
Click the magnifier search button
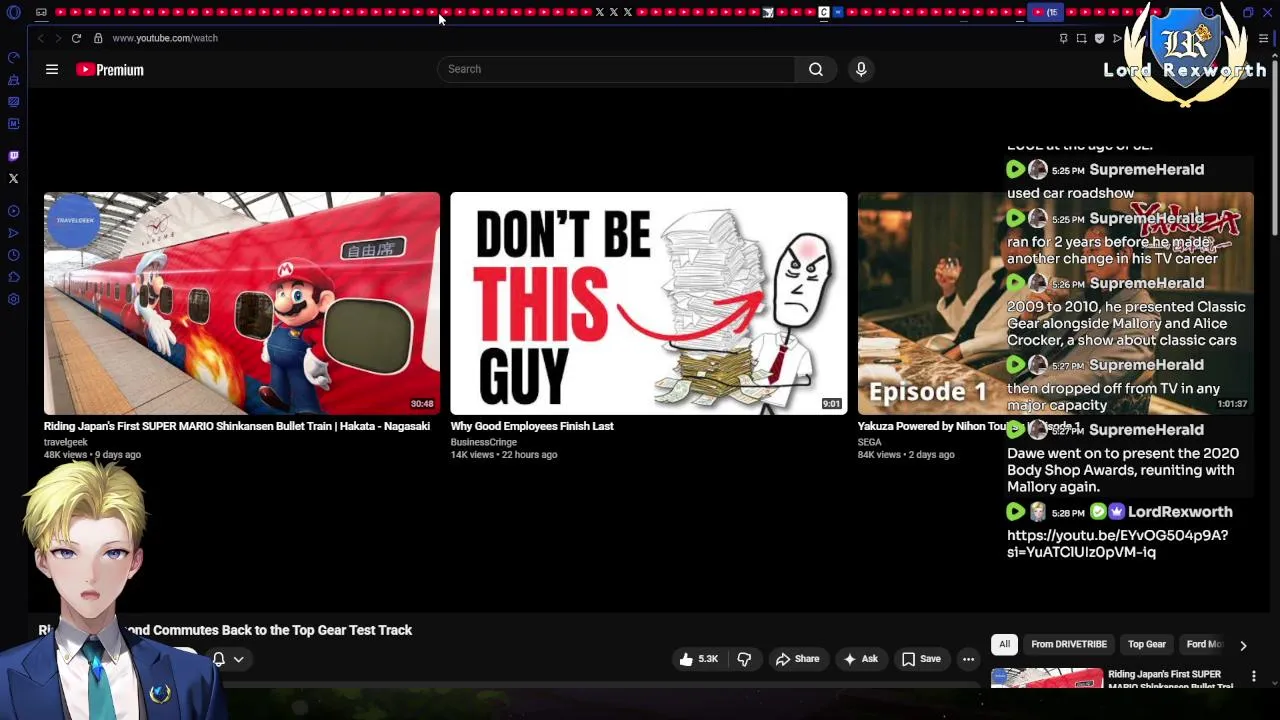point(816,69)
